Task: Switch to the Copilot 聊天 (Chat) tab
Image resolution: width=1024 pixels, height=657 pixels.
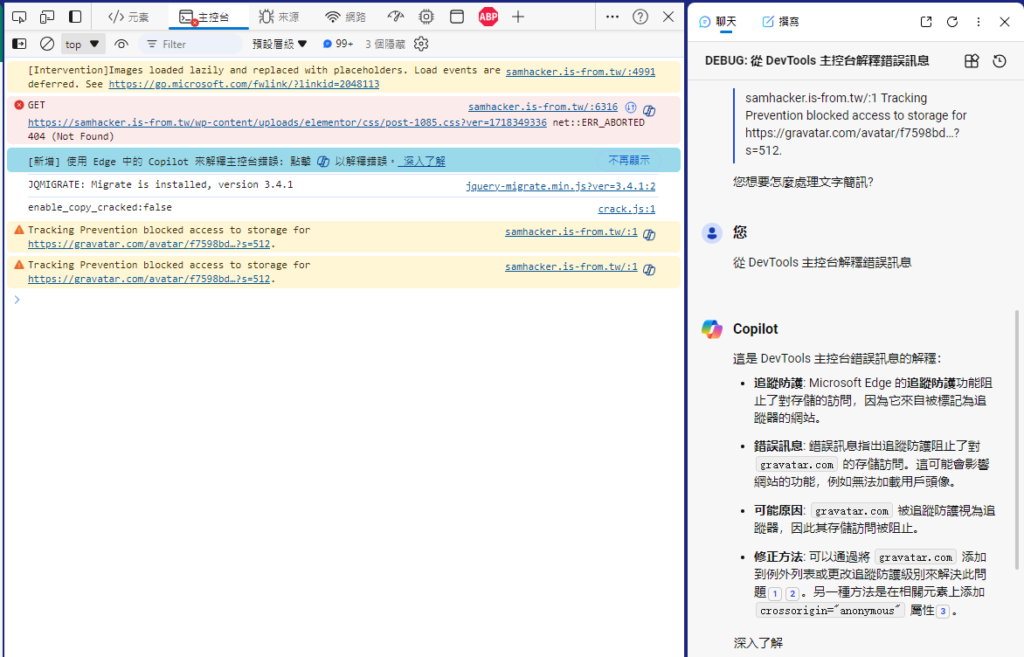Action: (718, 22)
